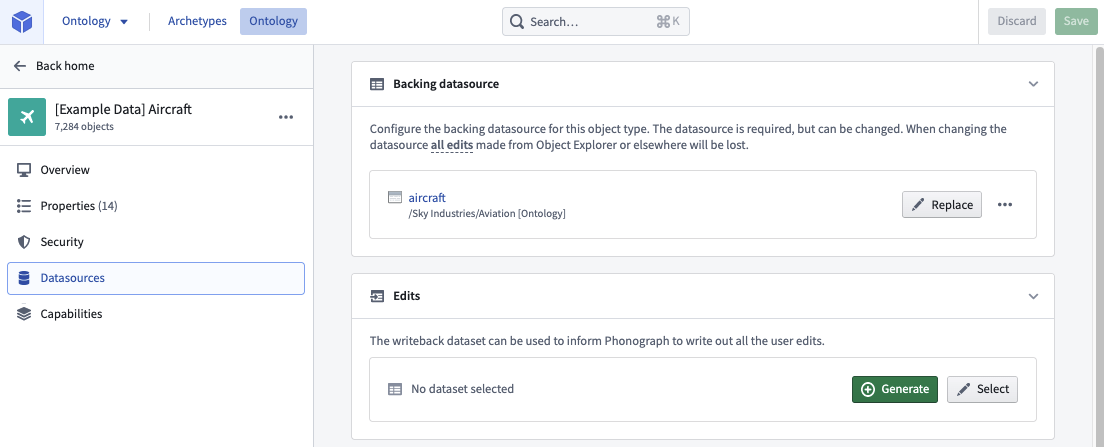Open the aircraft dataset link

pos(427,198)
